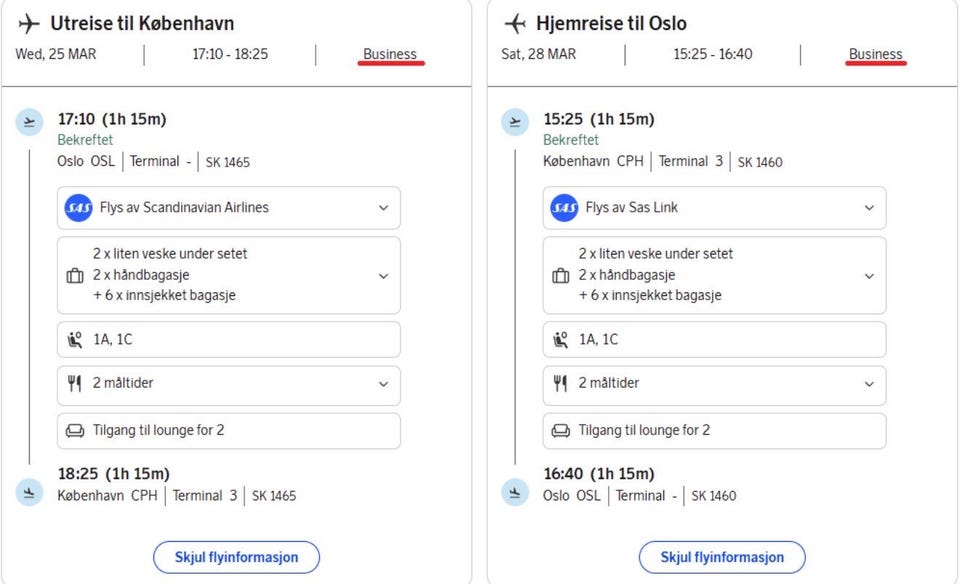
Task: Click the return departure plane icon at 15:25
Action: 515,122
